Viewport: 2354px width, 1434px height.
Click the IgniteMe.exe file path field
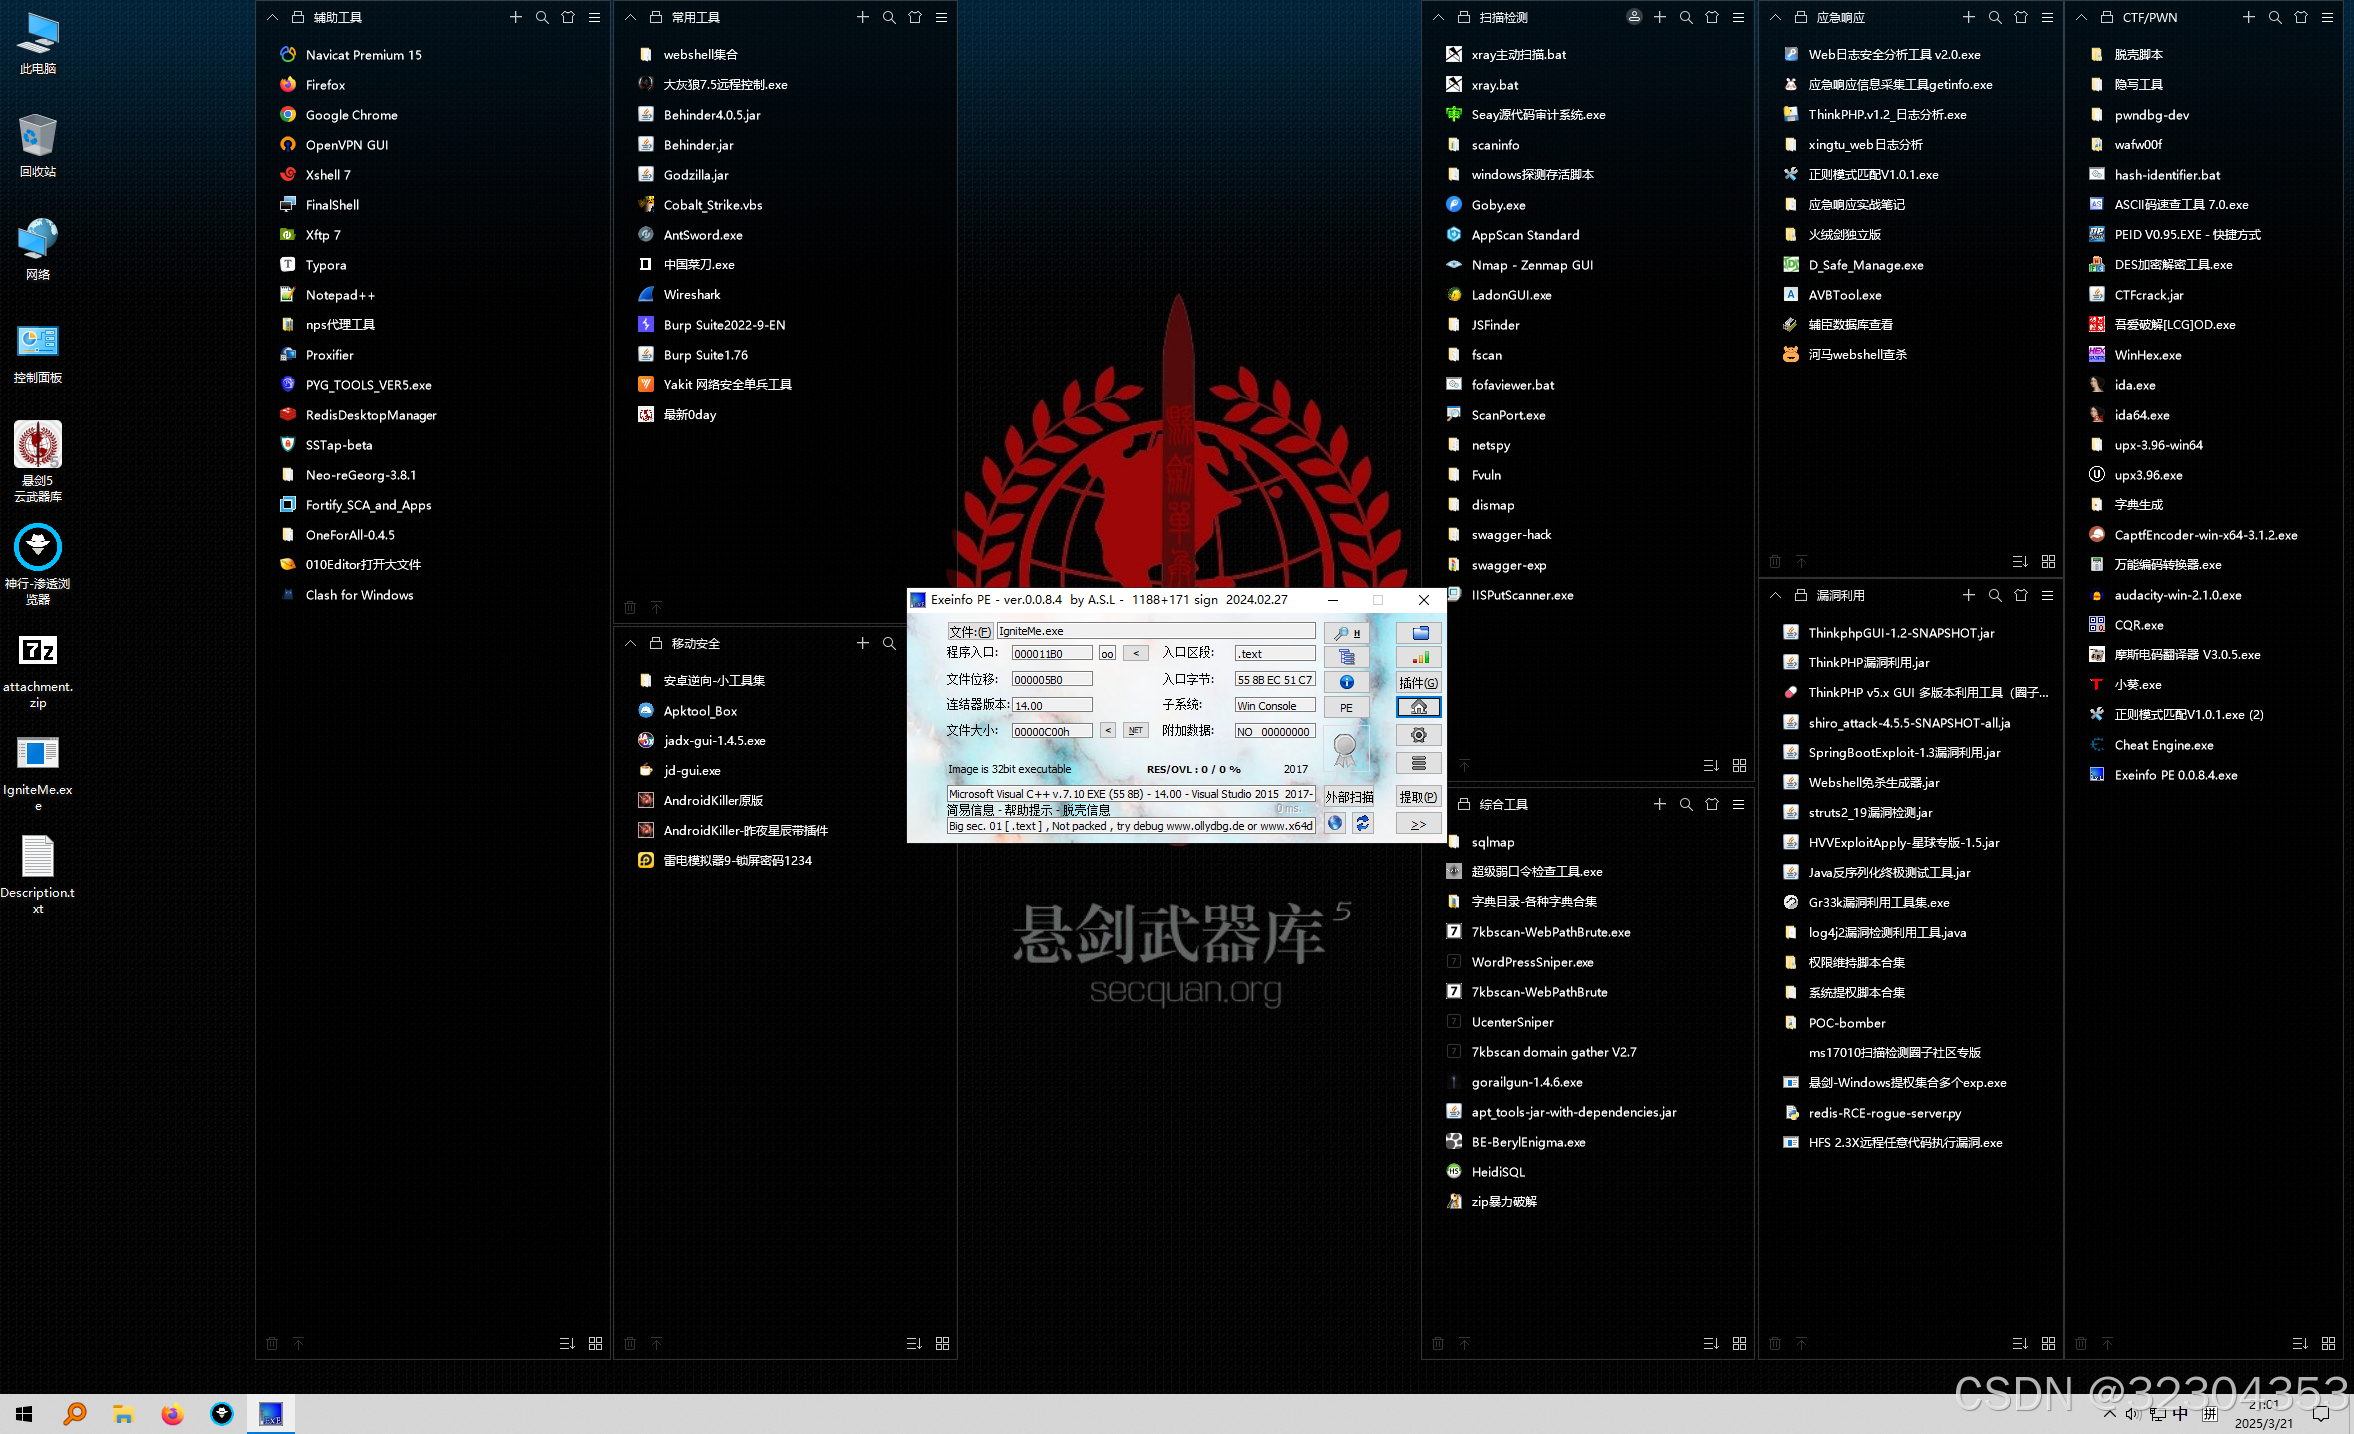(1155, 631)
